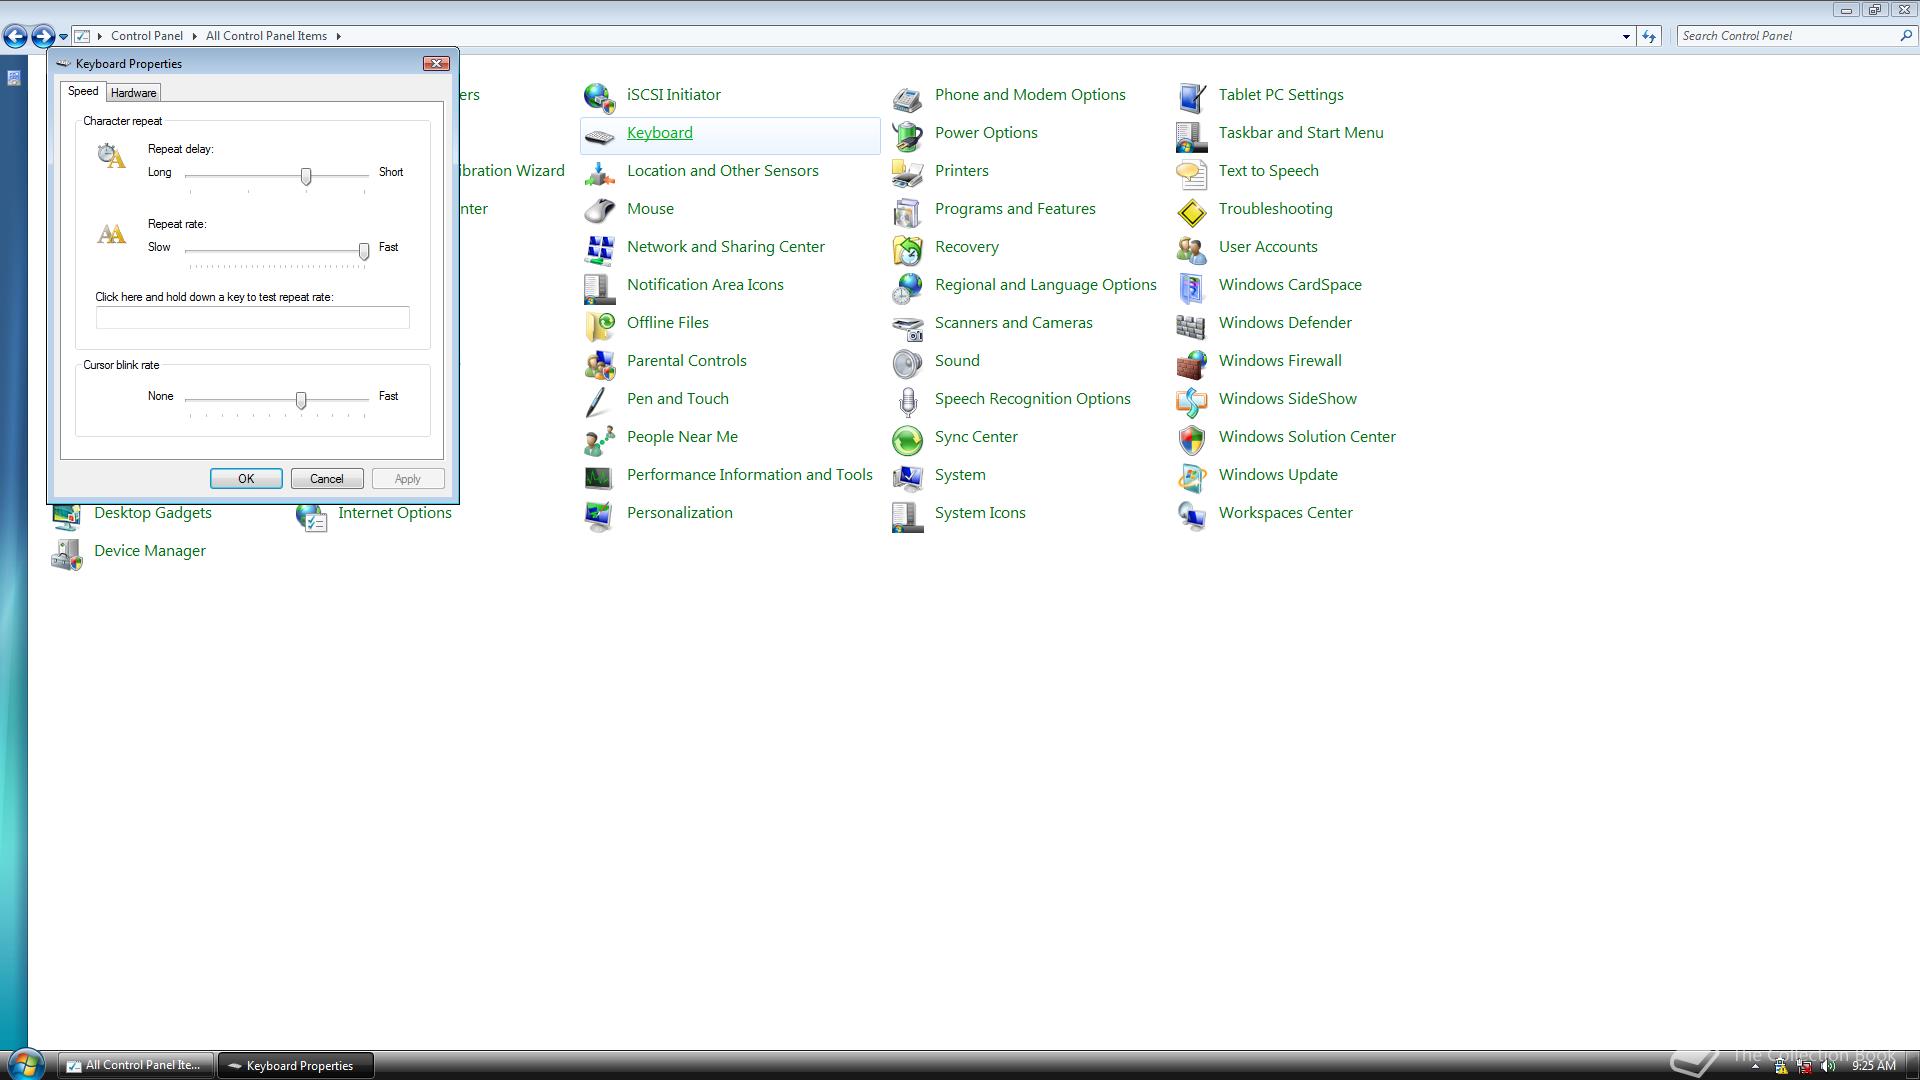Screen dimensions: 1920x1080
Task: Click the Personalization icon
Action: pyautogui.click(x=599, y=514)
